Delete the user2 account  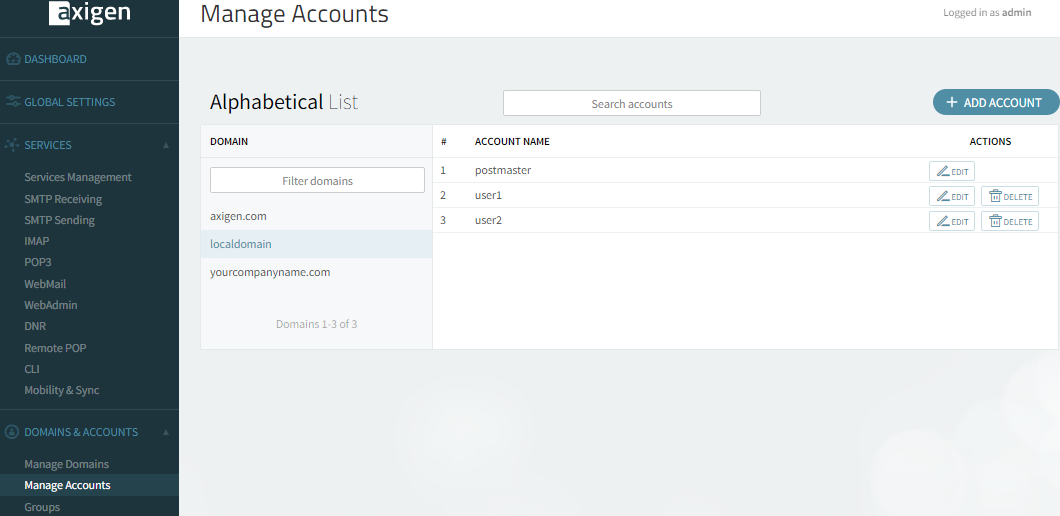click(1009, 221)
